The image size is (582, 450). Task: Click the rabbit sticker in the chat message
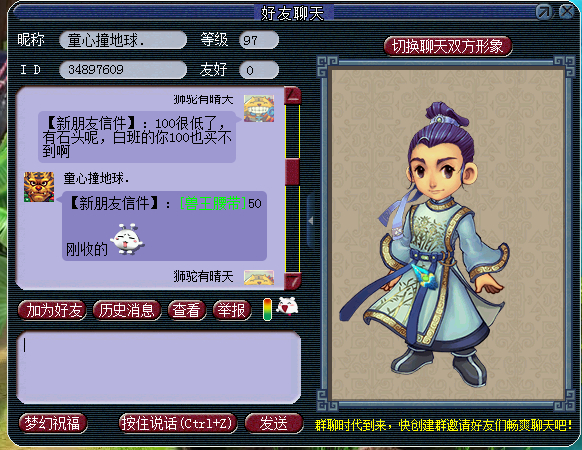(x=127, y=239)
